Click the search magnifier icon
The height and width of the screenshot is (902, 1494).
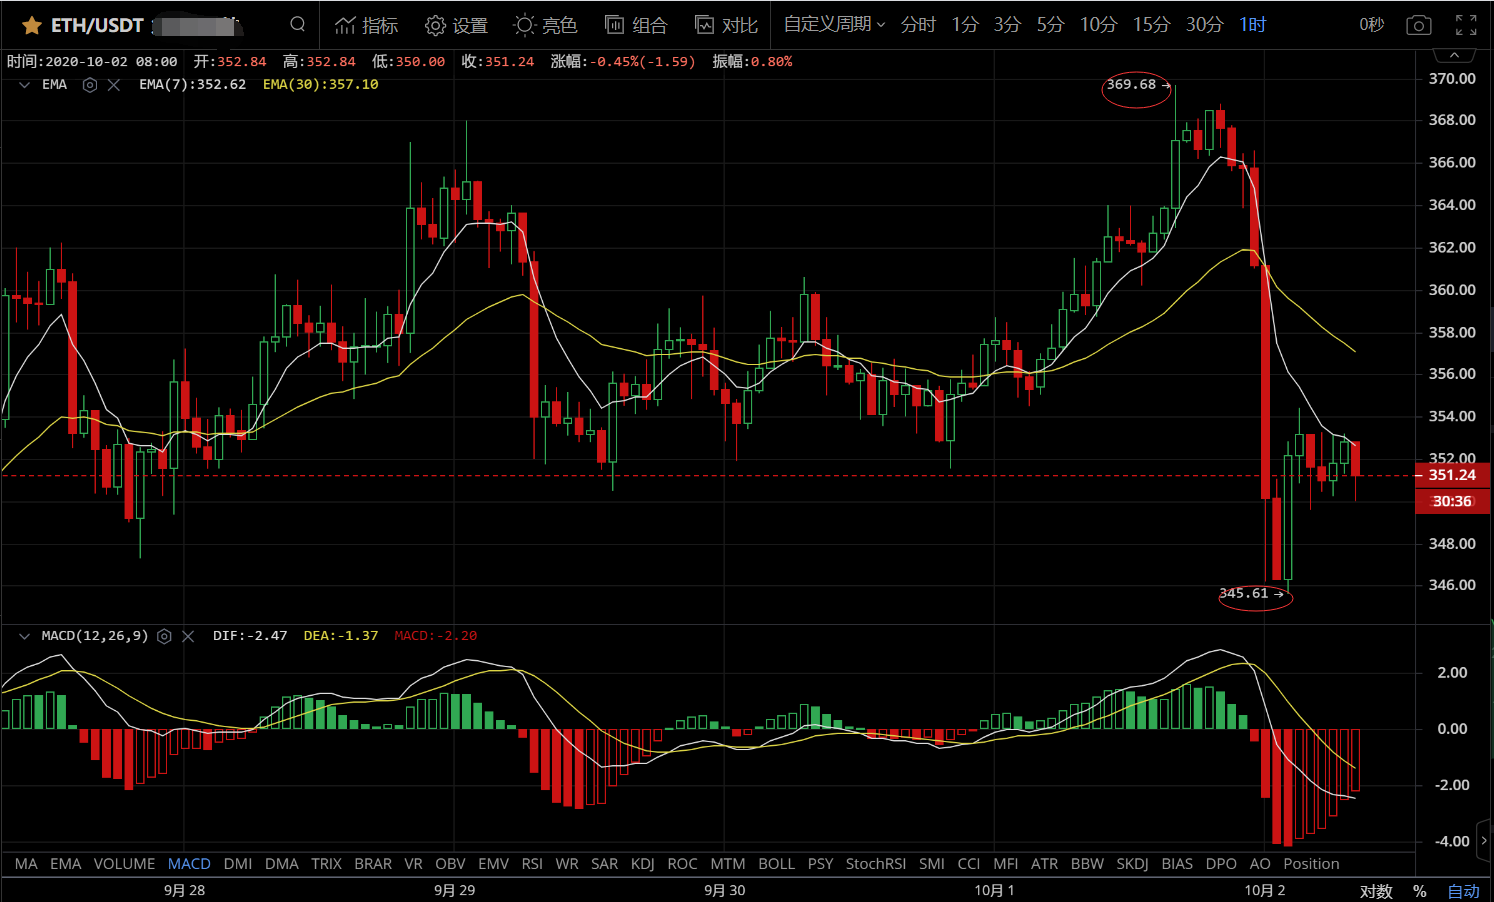[x=297, y=24]
